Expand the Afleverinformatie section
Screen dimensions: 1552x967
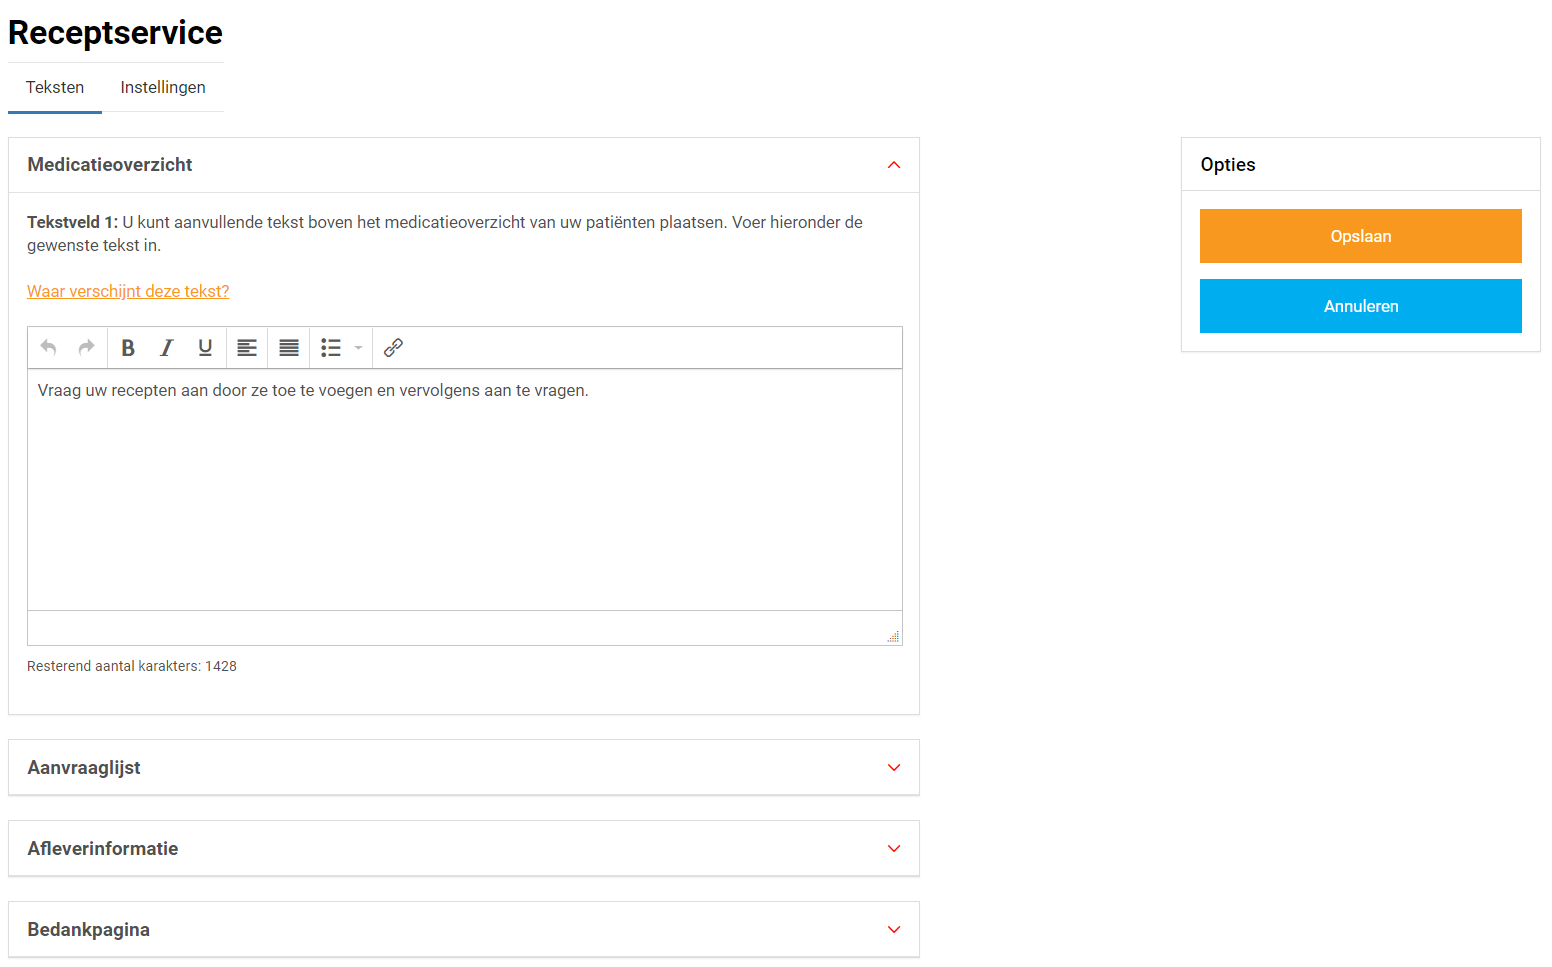893,849
